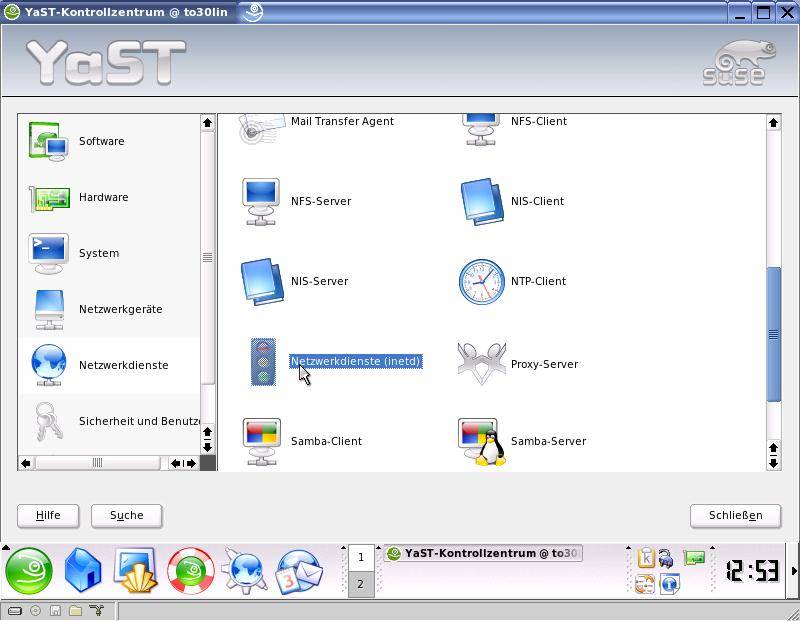800x621 pixels.
Task: Toggle the sticky pin button in title bar
Action: pyautogui.click(x=253, y=12)
